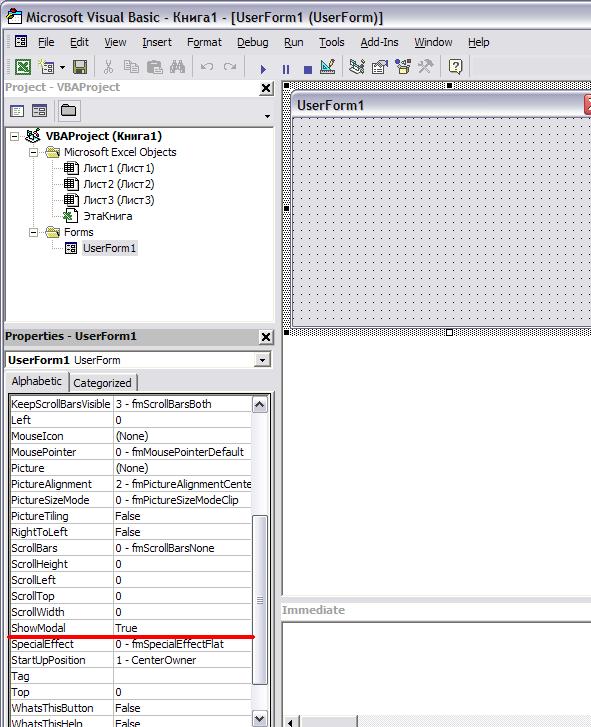Screen dimensions: 591x727
Task: Click the Copy toolbar icon
Action: coord(131,67)
